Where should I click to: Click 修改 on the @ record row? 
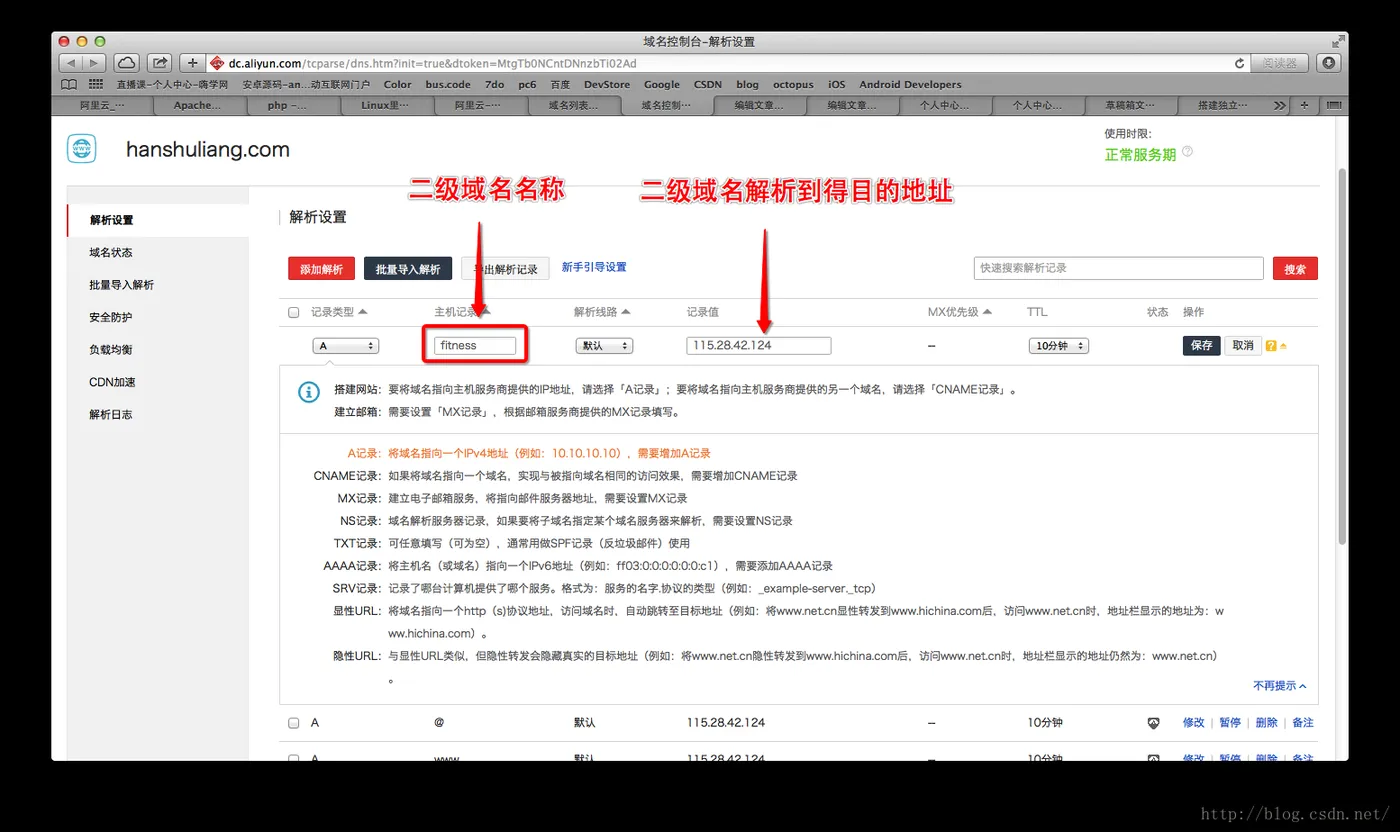click(1194, 723)
